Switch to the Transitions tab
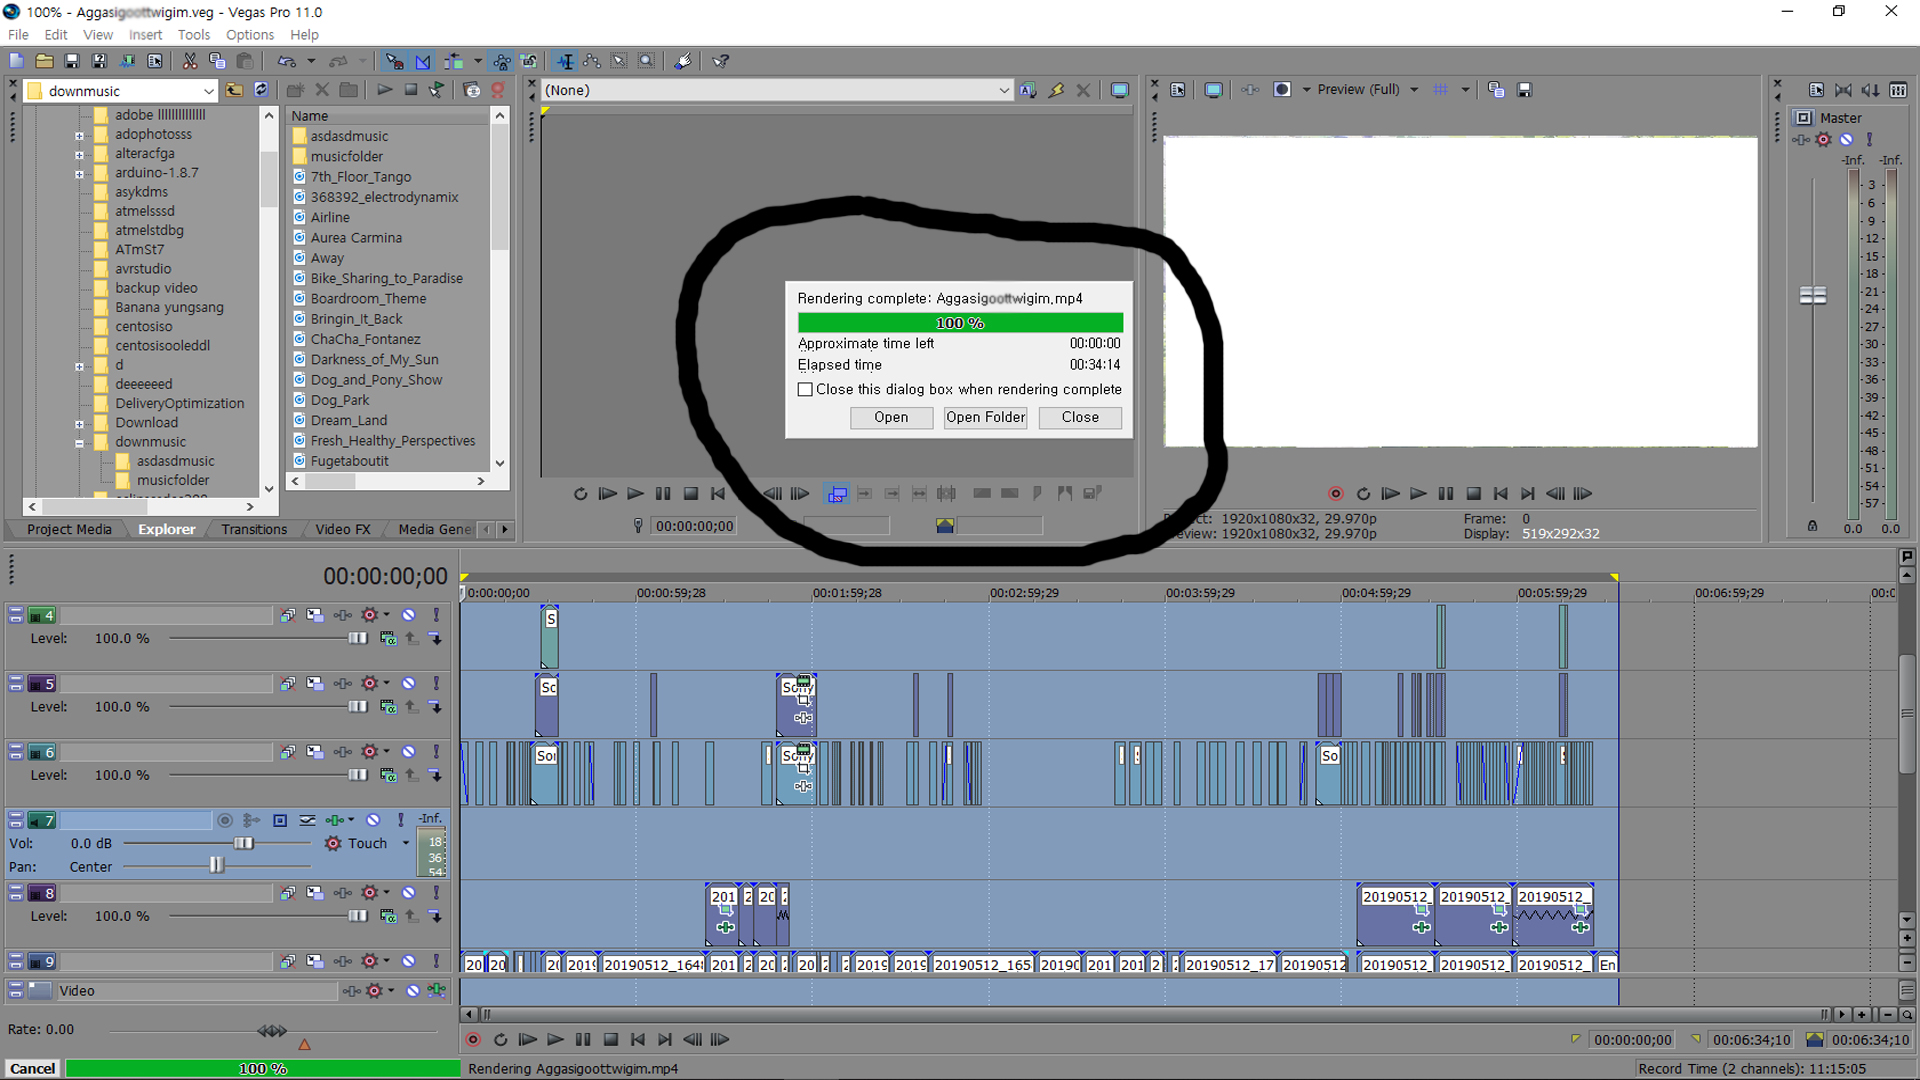1920x1080 pixels. pos(254,530)
